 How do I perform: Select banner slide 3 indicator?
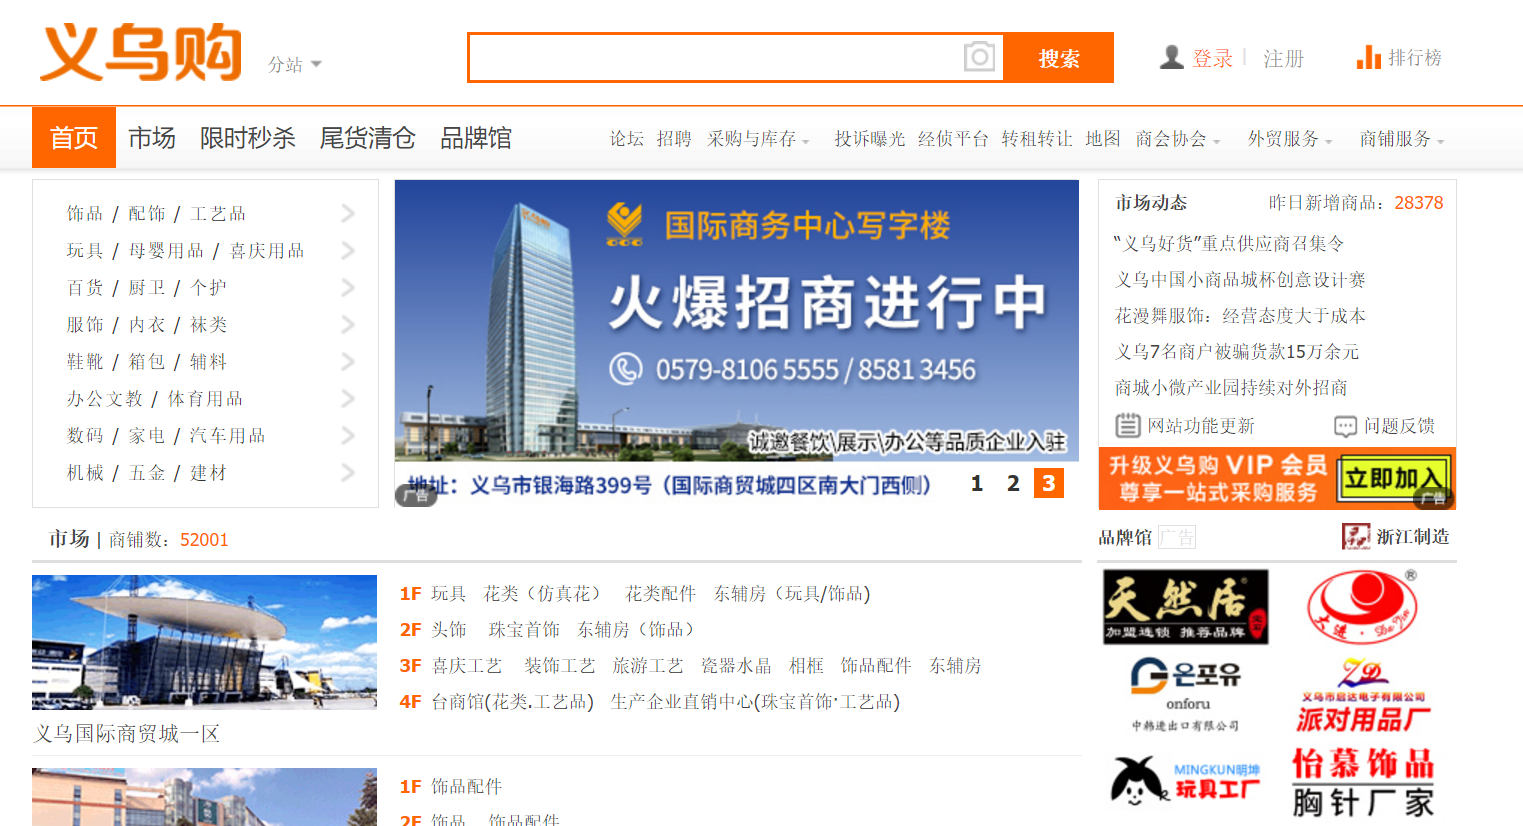point(1049,484)
